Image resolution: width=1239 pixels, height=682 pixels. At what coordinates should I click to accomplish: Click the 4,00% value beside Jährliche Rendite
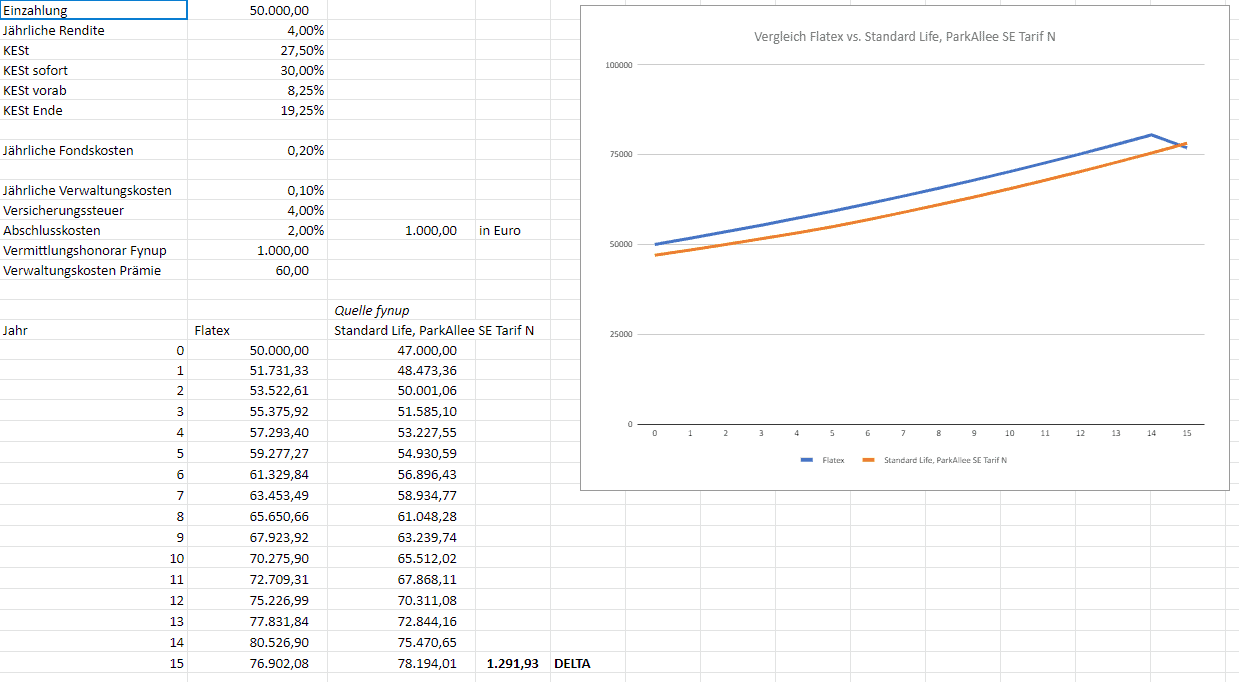[257, 30]
